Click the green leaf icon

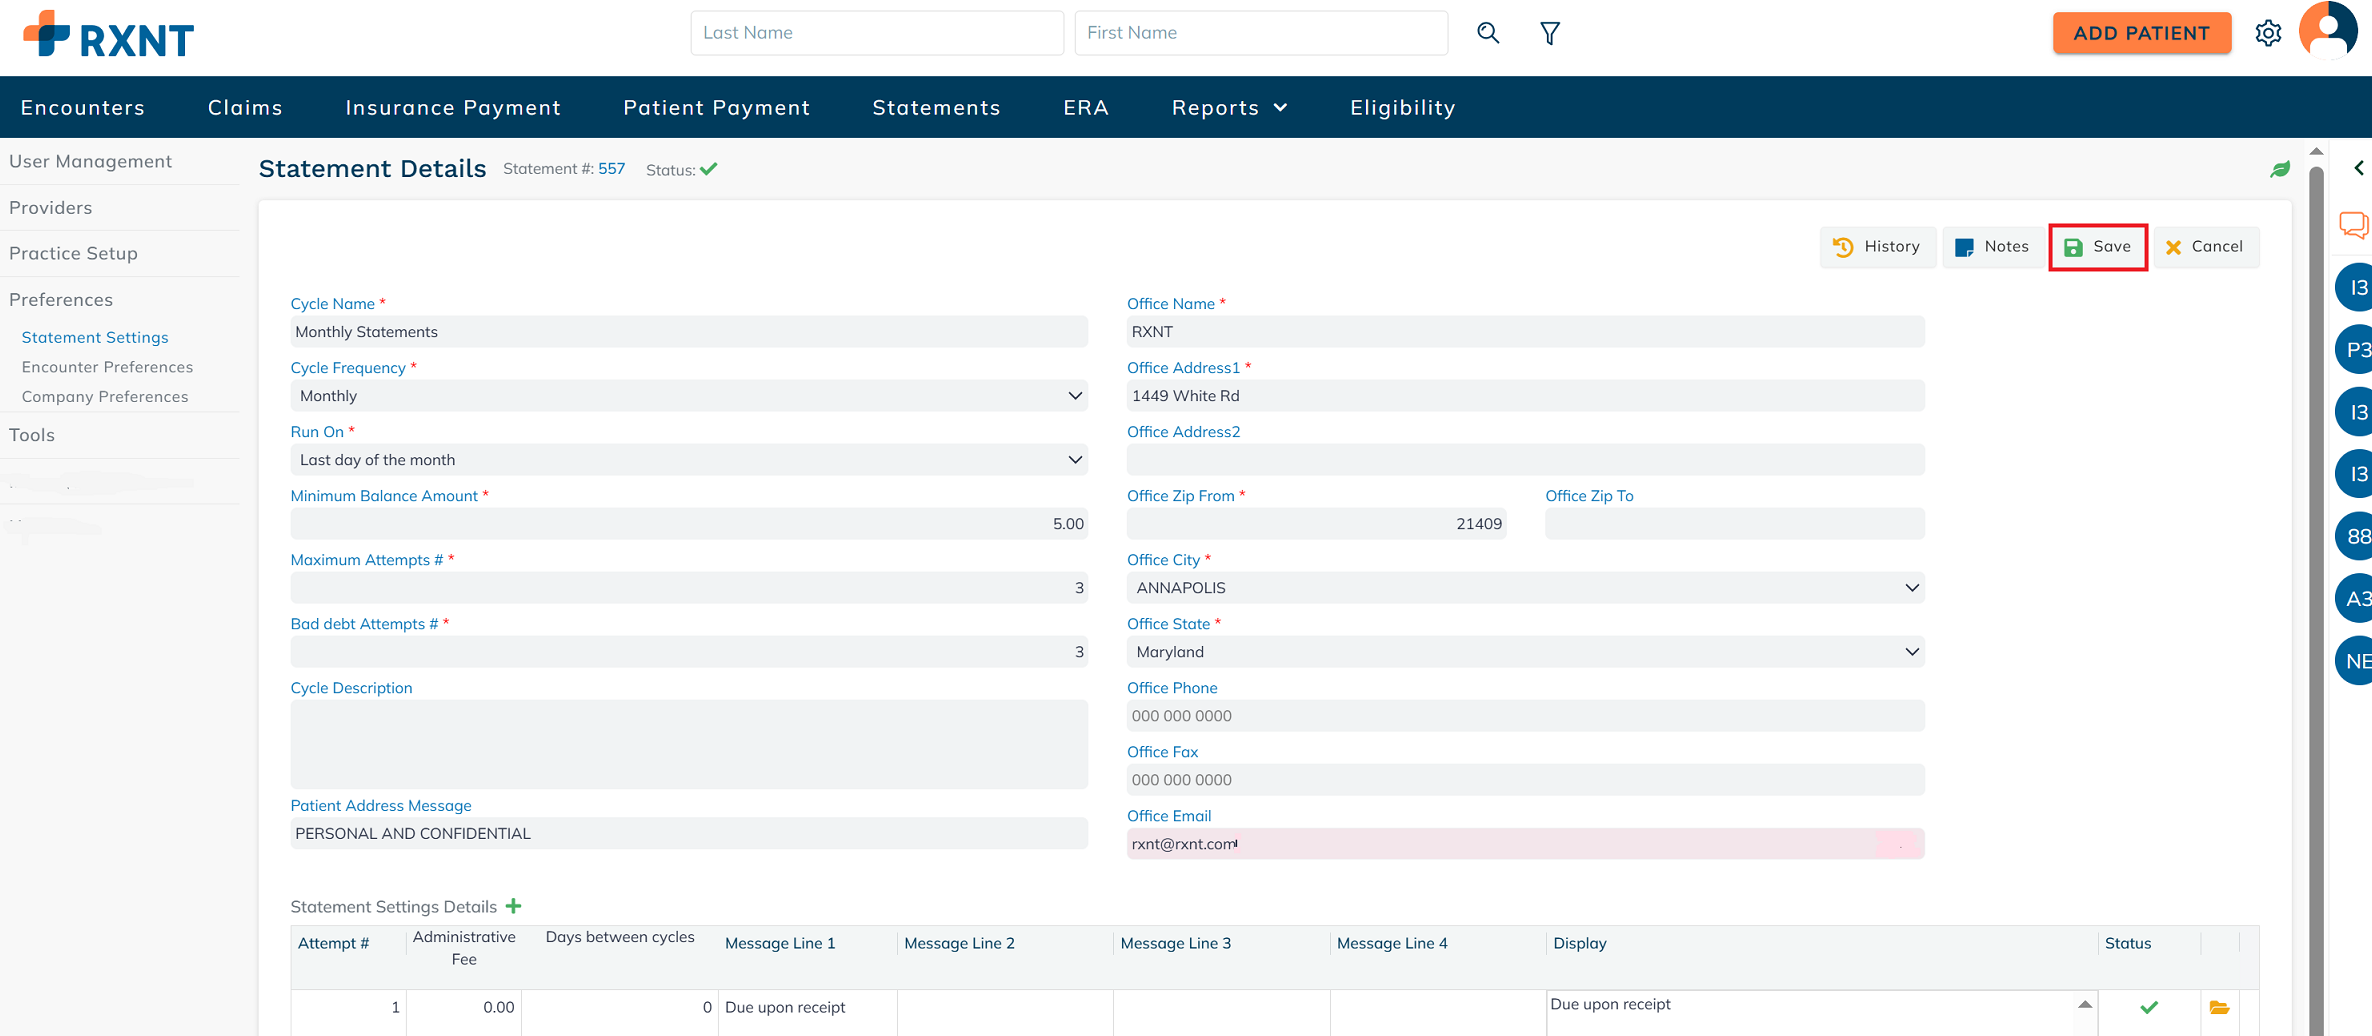tap(2280, 169)
